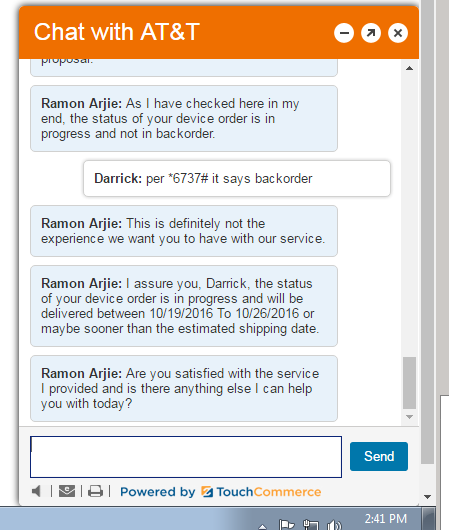Click the chat scrollbar thumb

tap(409, 383)
